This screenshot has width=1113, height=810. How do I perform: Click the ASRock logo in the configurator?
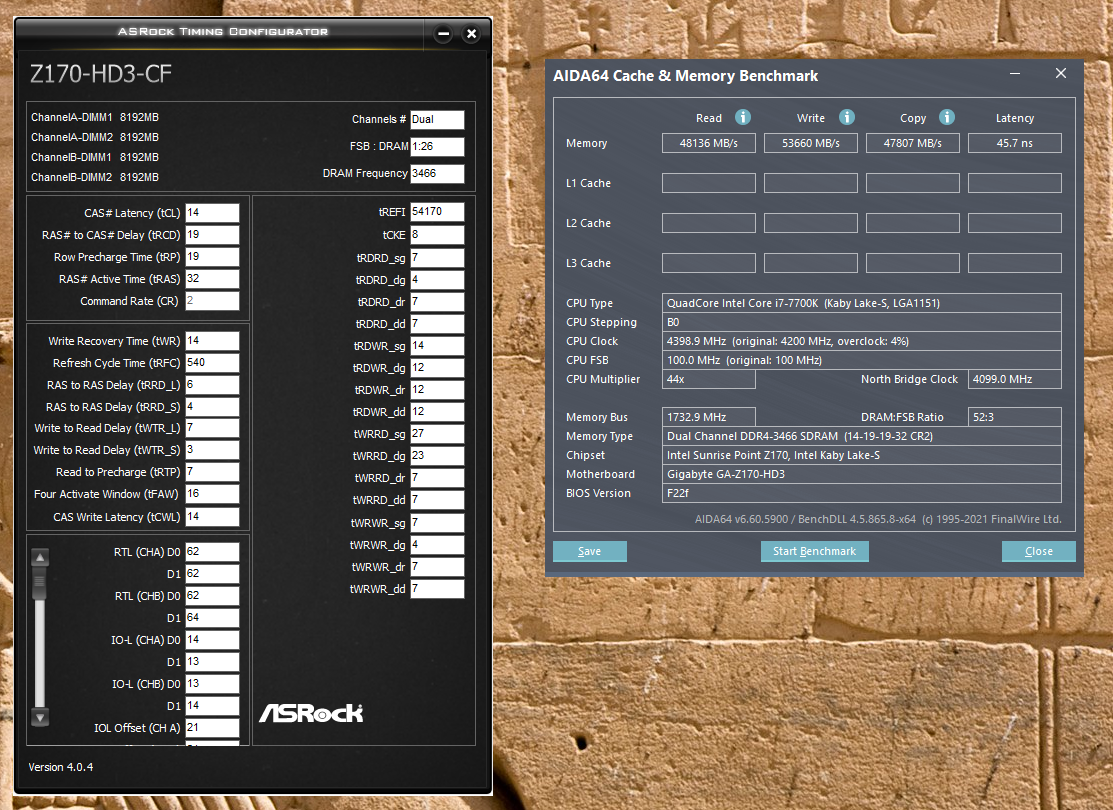coord(311,713)
